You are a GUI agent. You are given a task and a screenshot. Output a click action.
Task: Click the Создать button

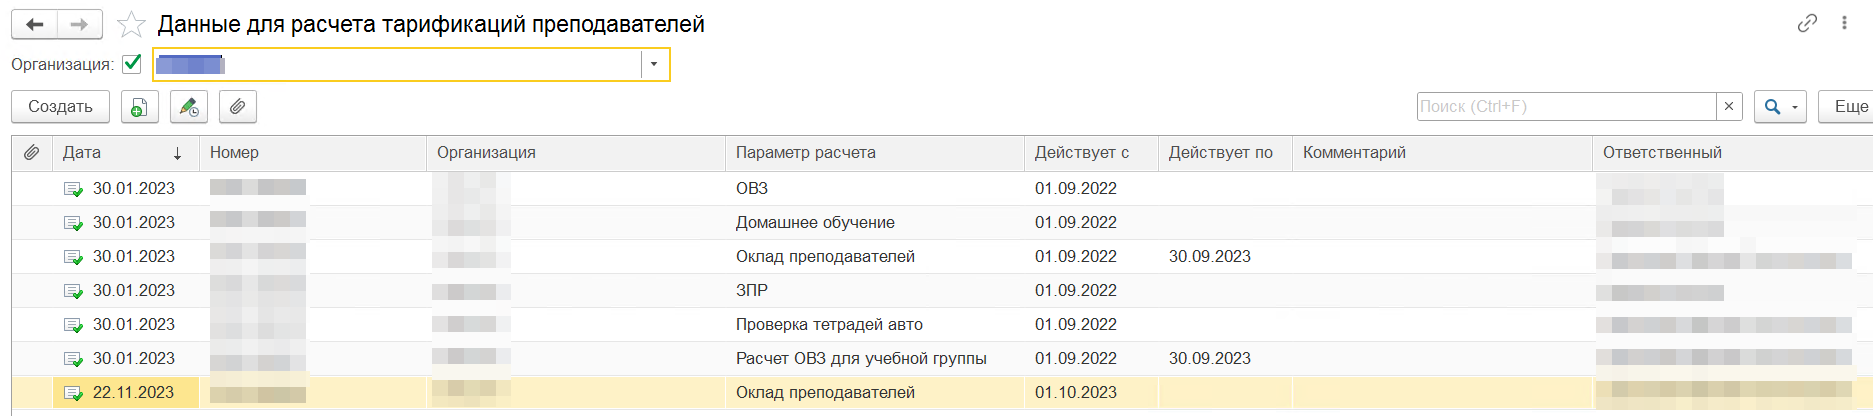tap(60, 107)
